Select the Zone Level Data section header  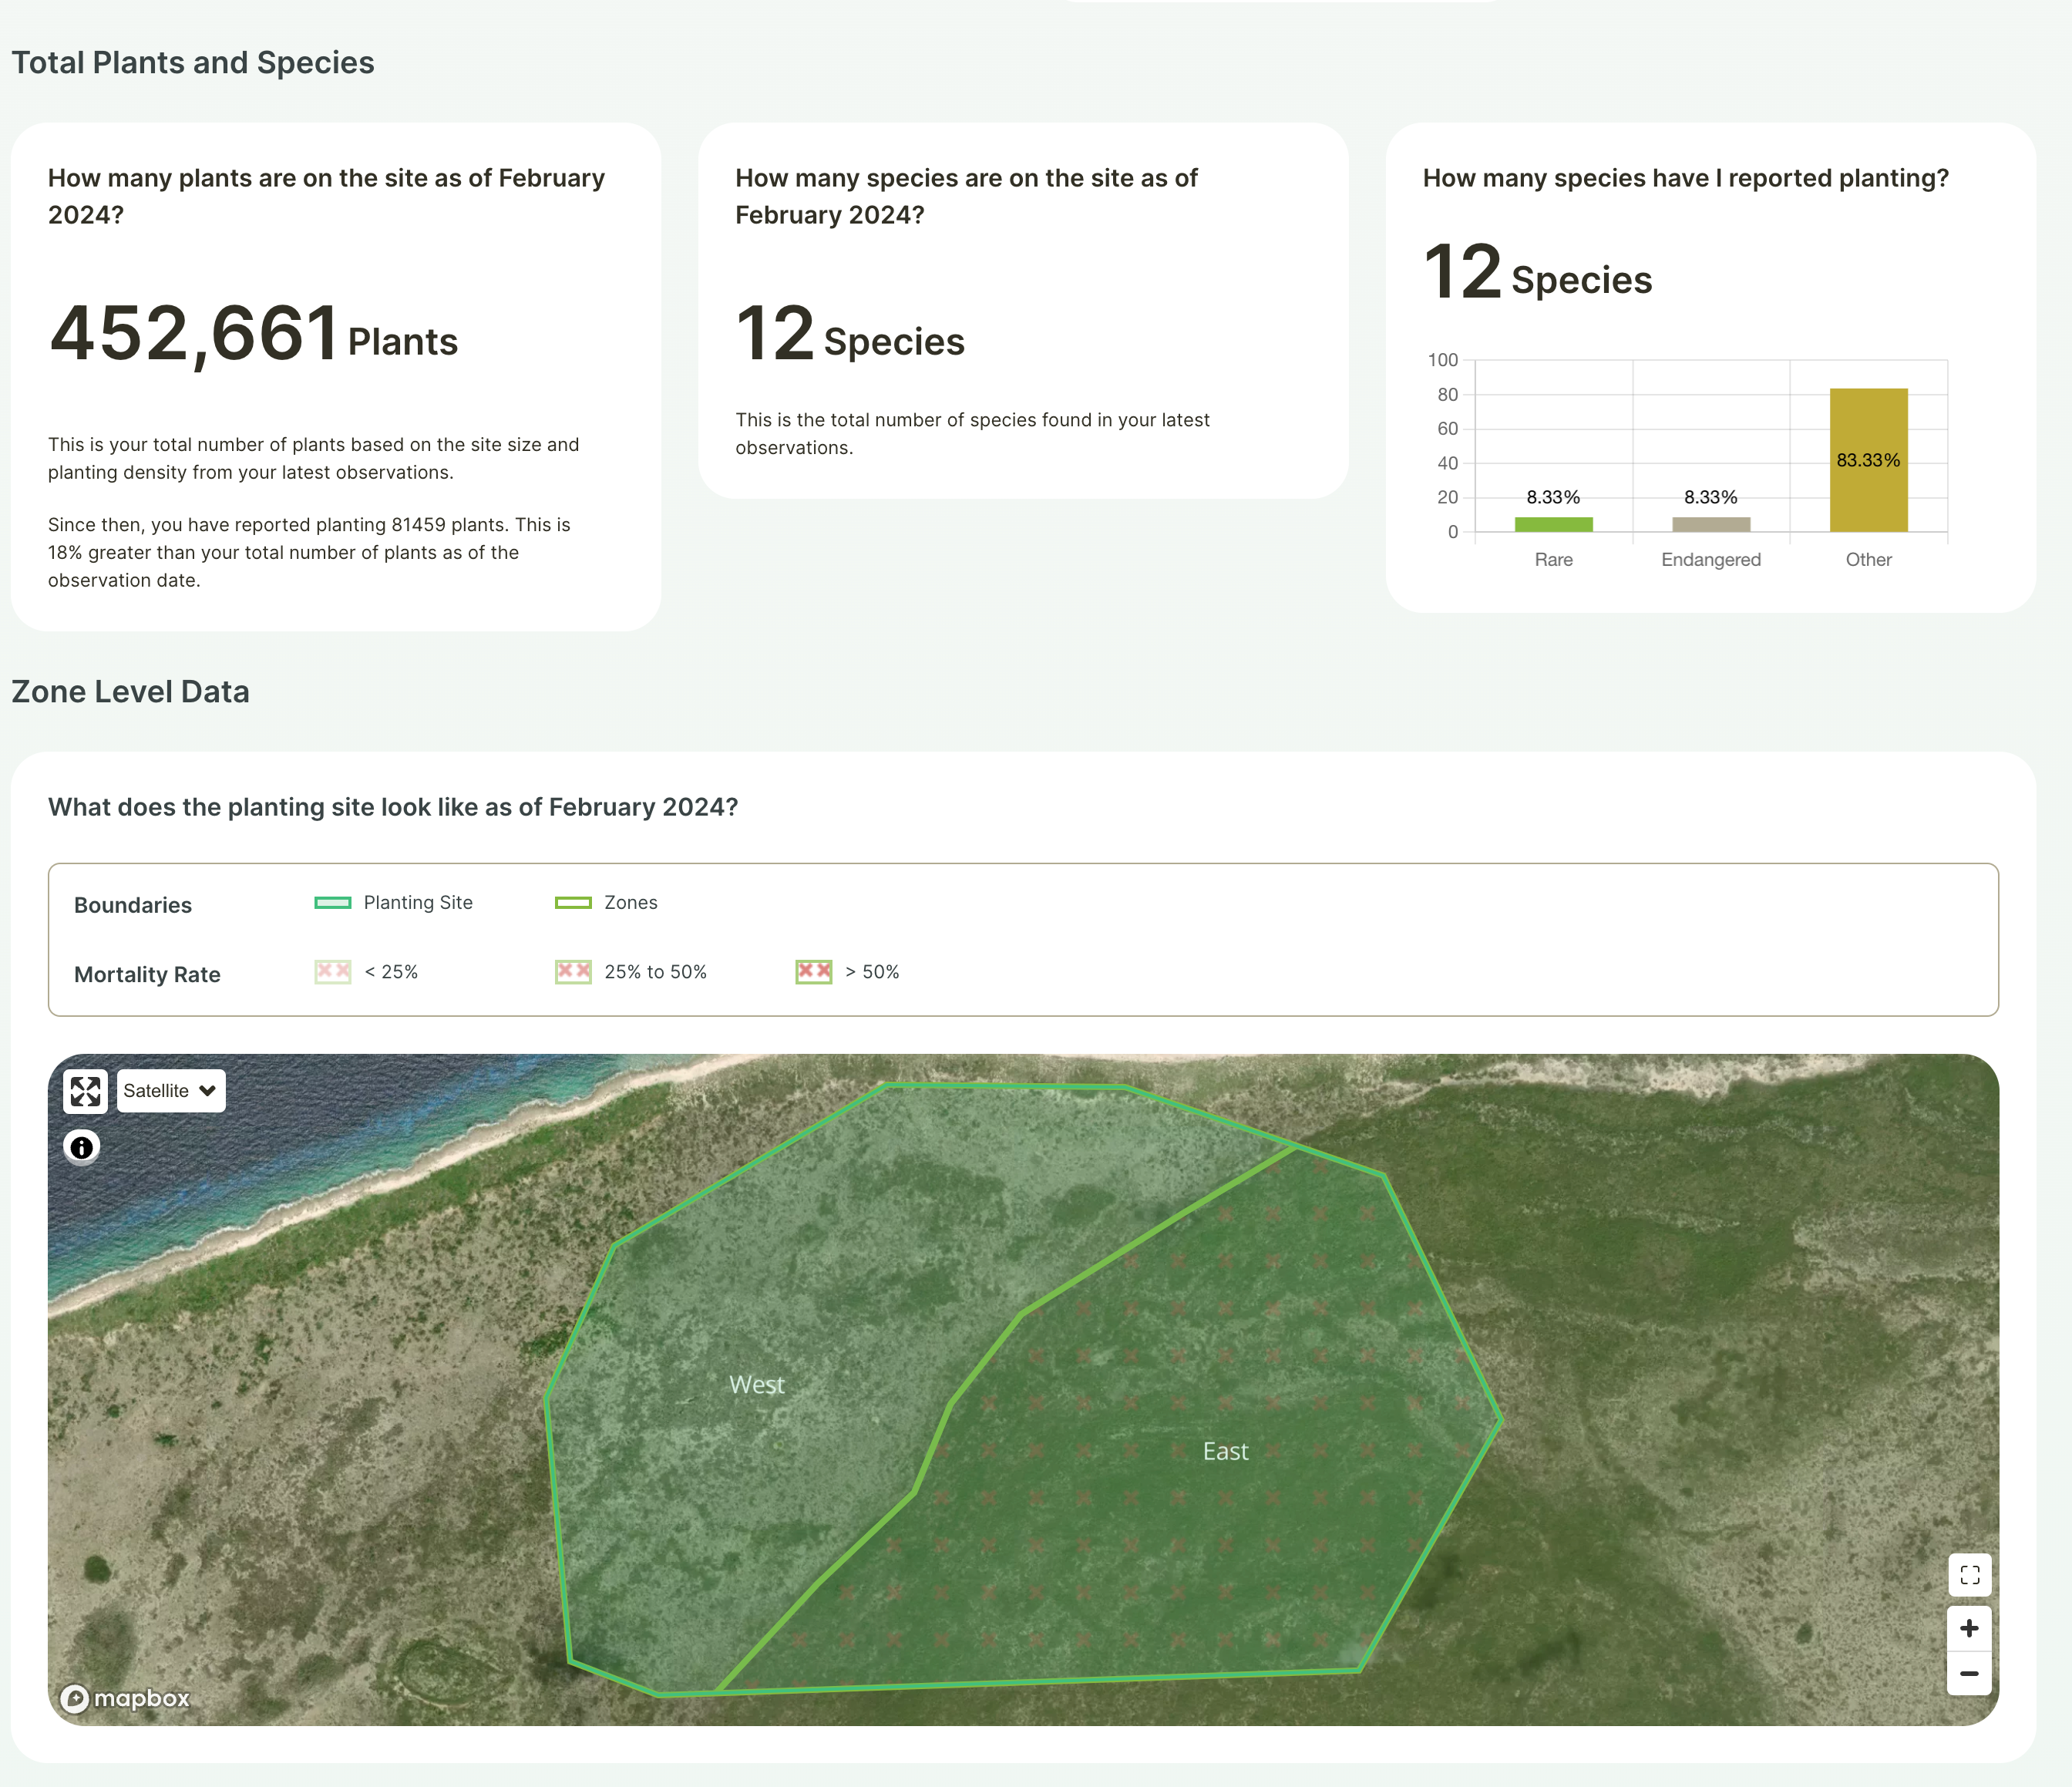coord(130,691)
